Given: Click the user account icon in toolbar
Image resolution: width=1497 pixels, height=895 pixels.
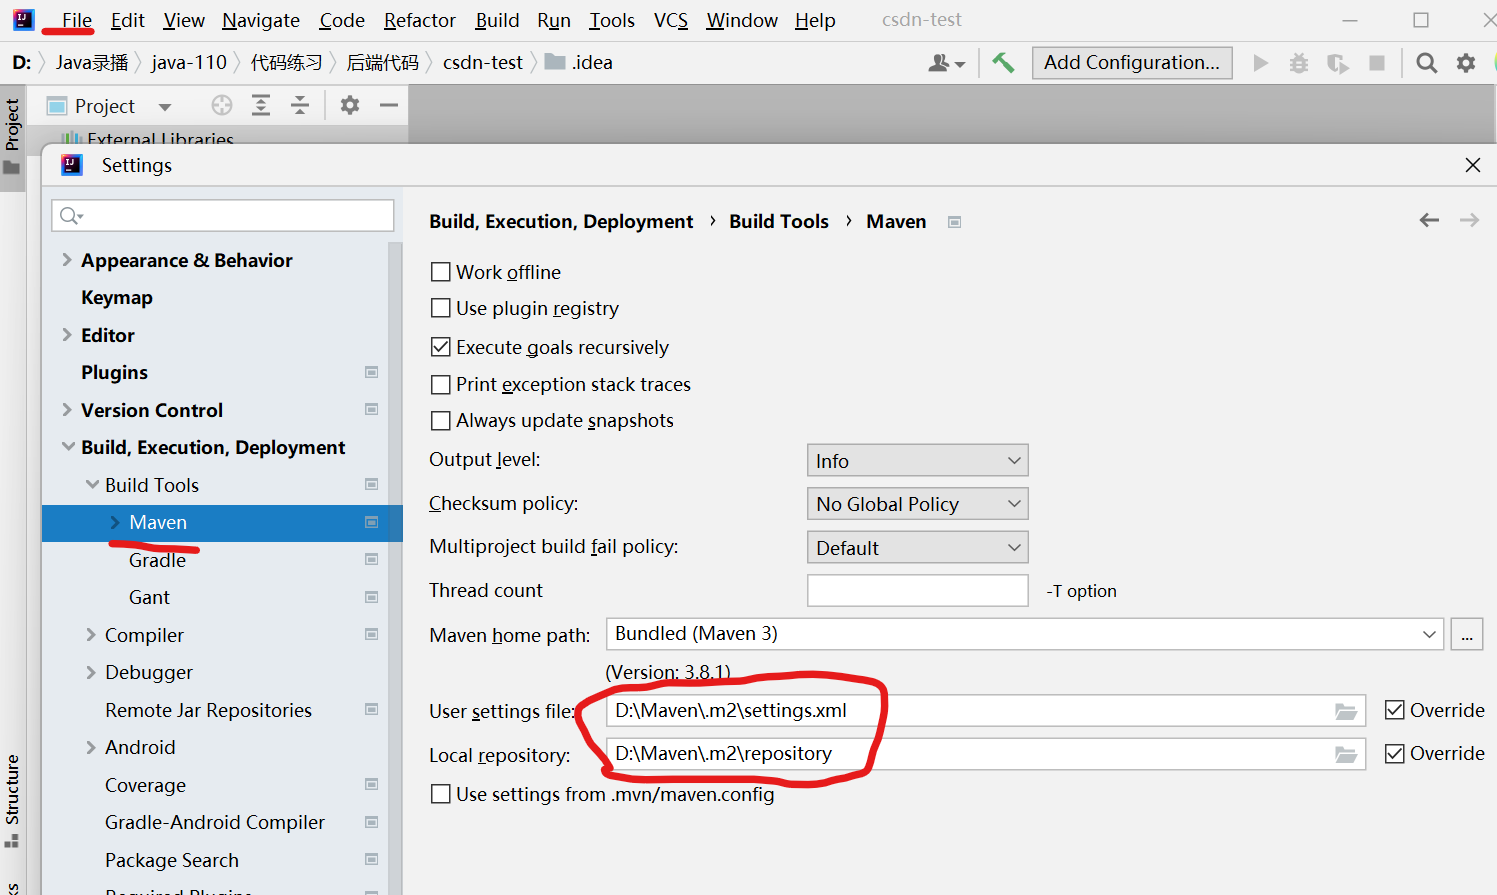Looking at the screenshot, I should [x=946, y=63].
